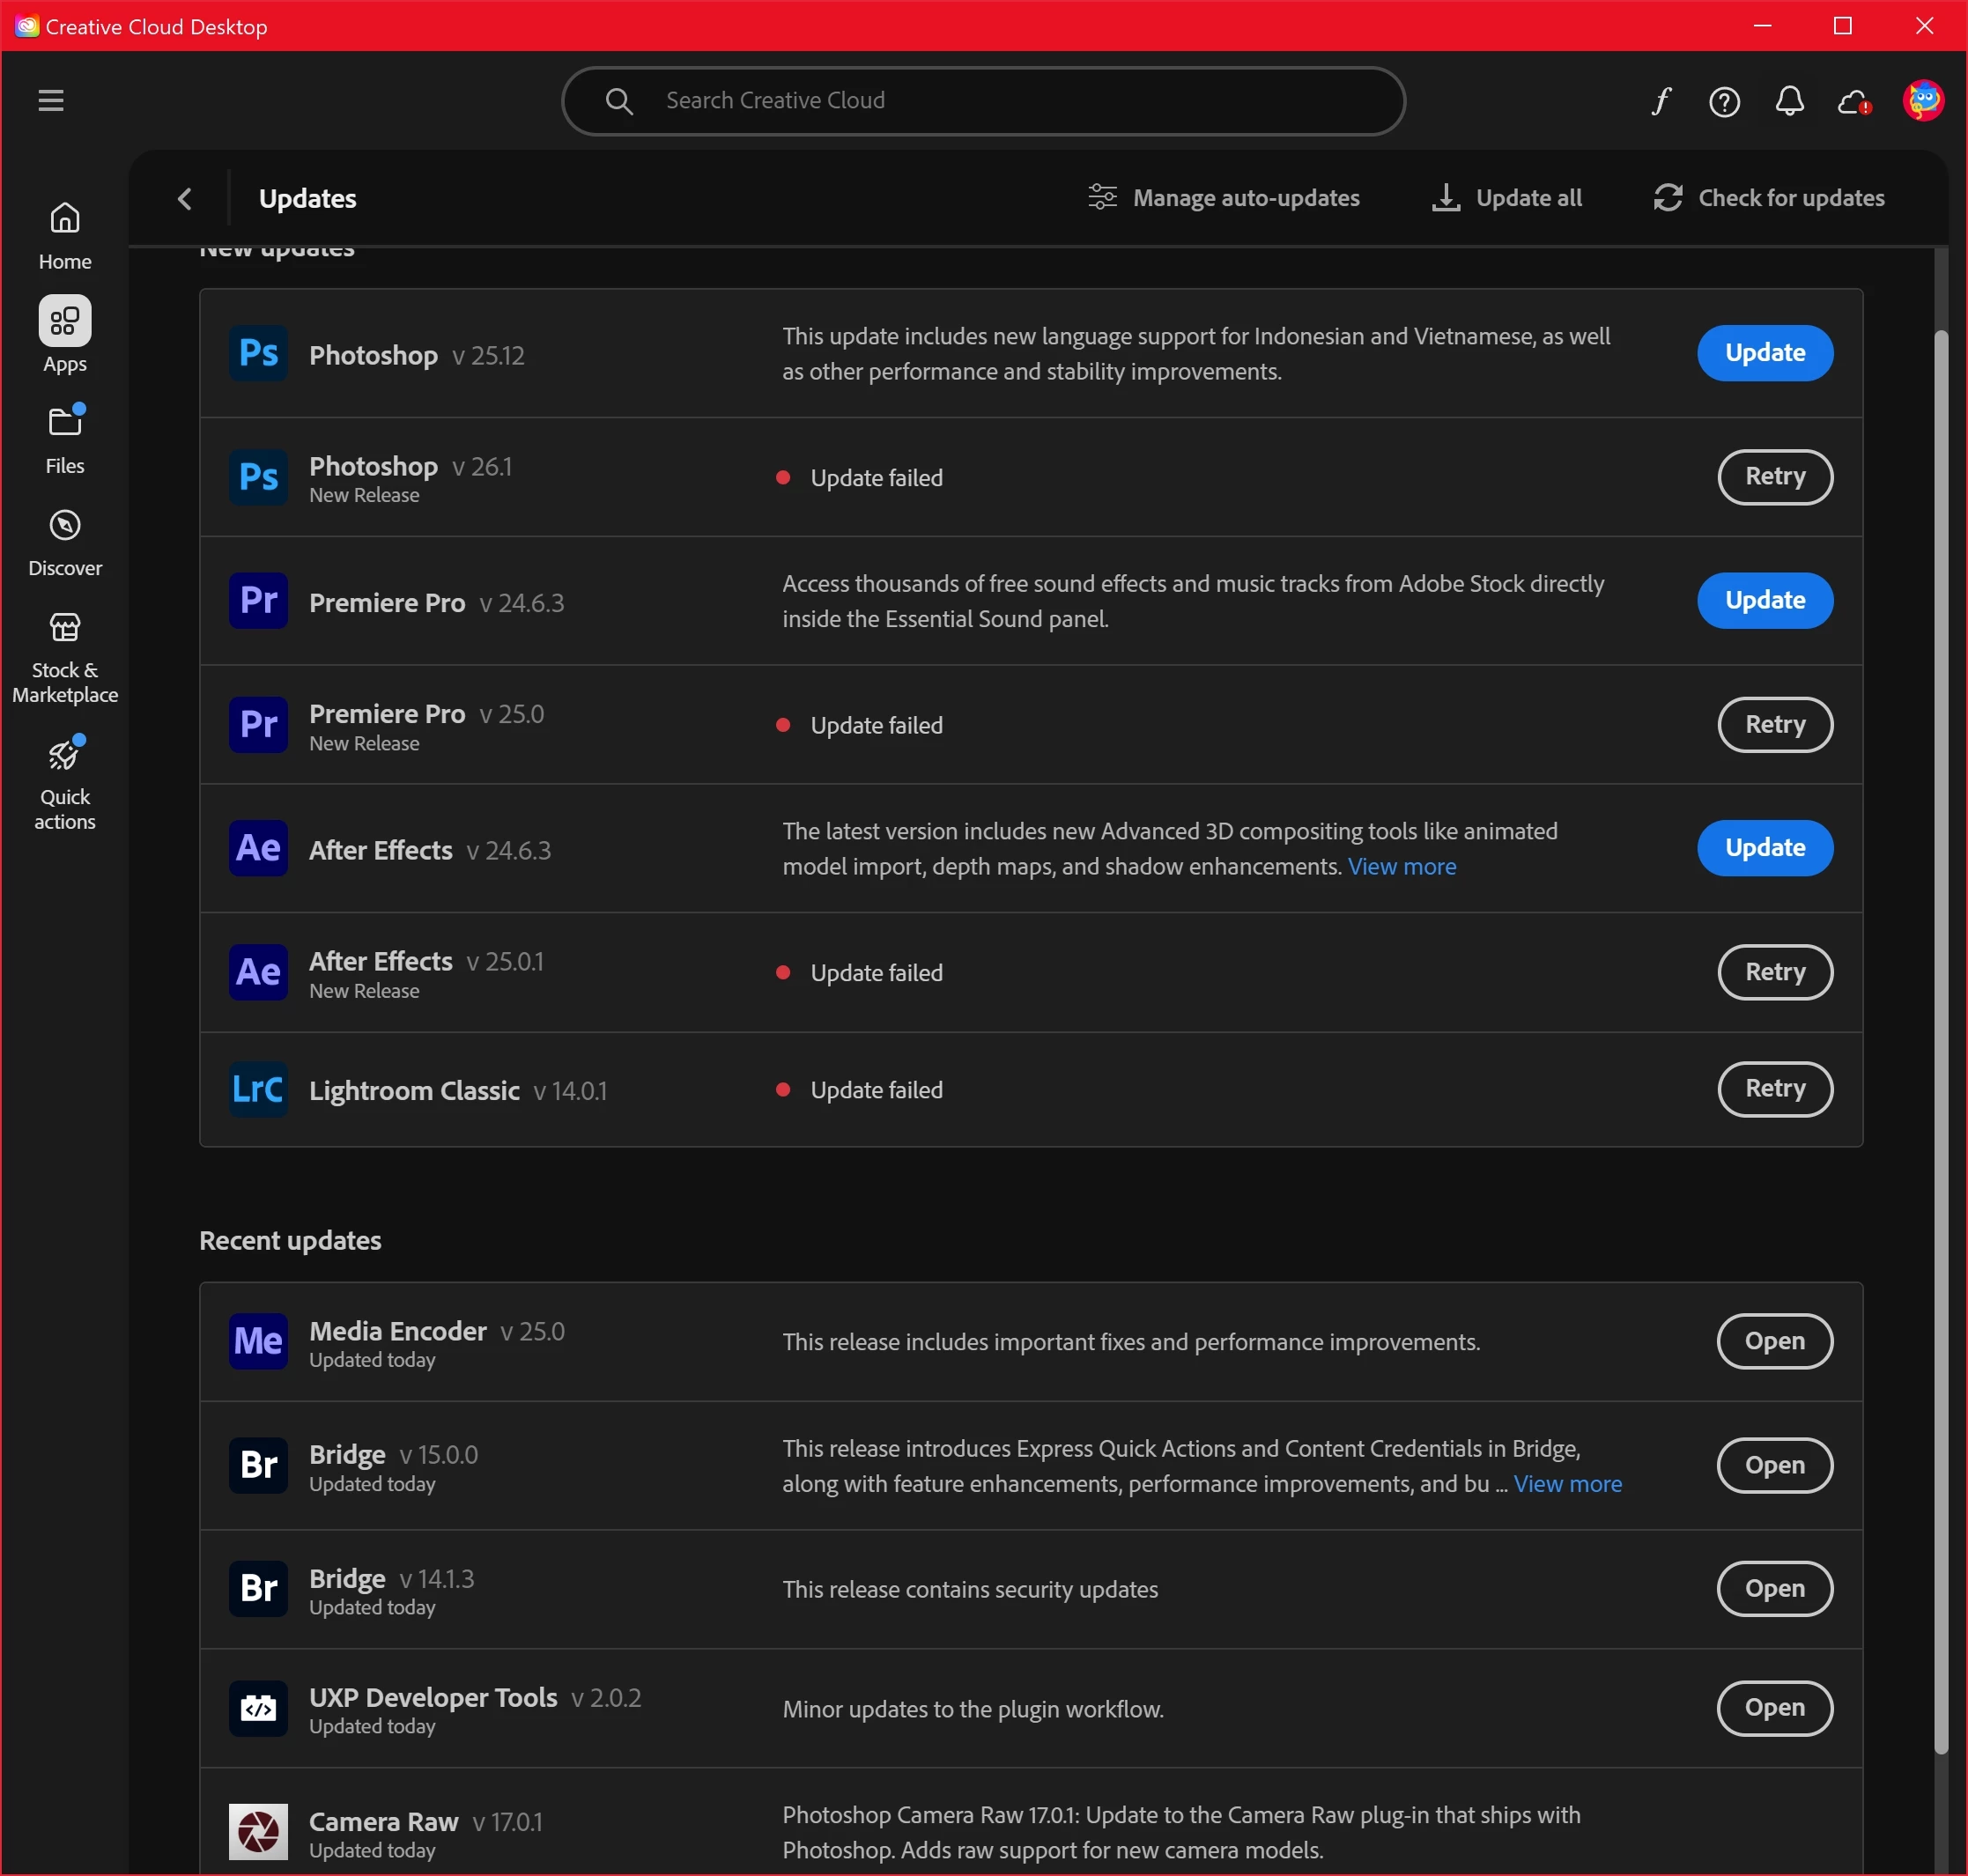The height and width of the screenshot is (1876, 1968).
Task: Click the cloud sync status icon
Action: click(1853, 101)
